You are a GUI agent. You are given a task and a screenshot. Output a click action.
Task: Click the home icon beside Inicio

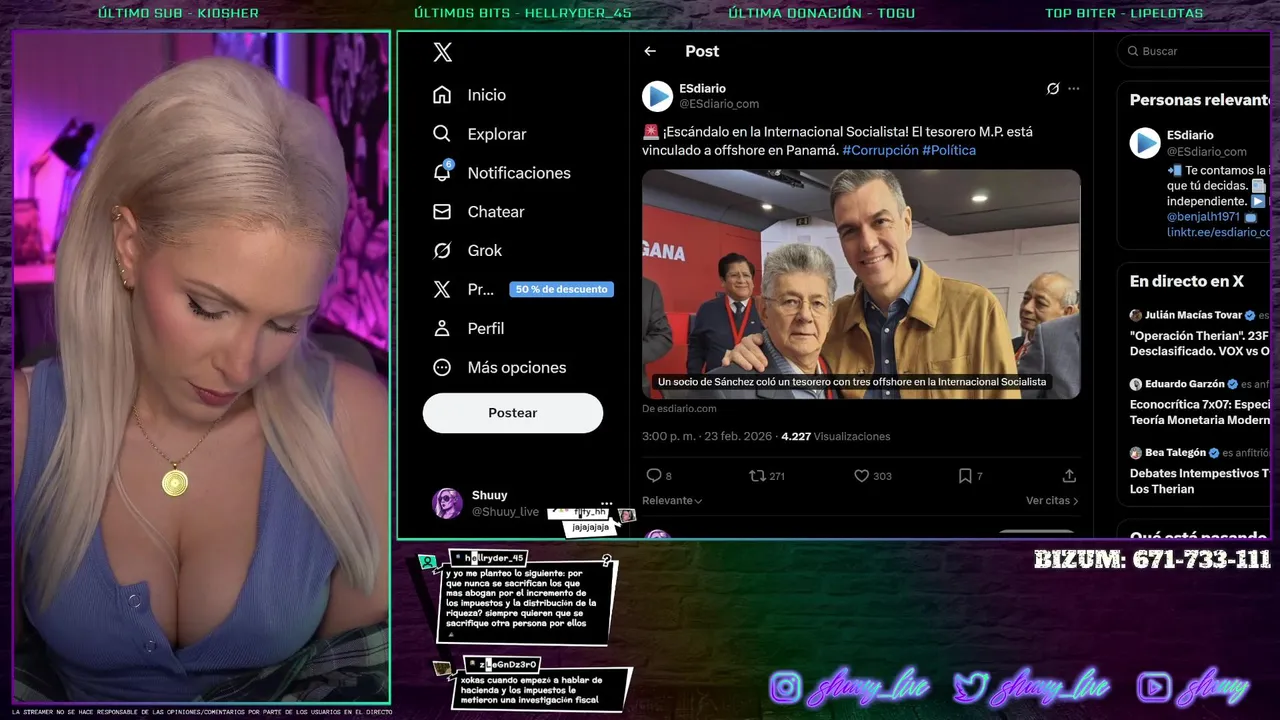(x=442, y=95)
